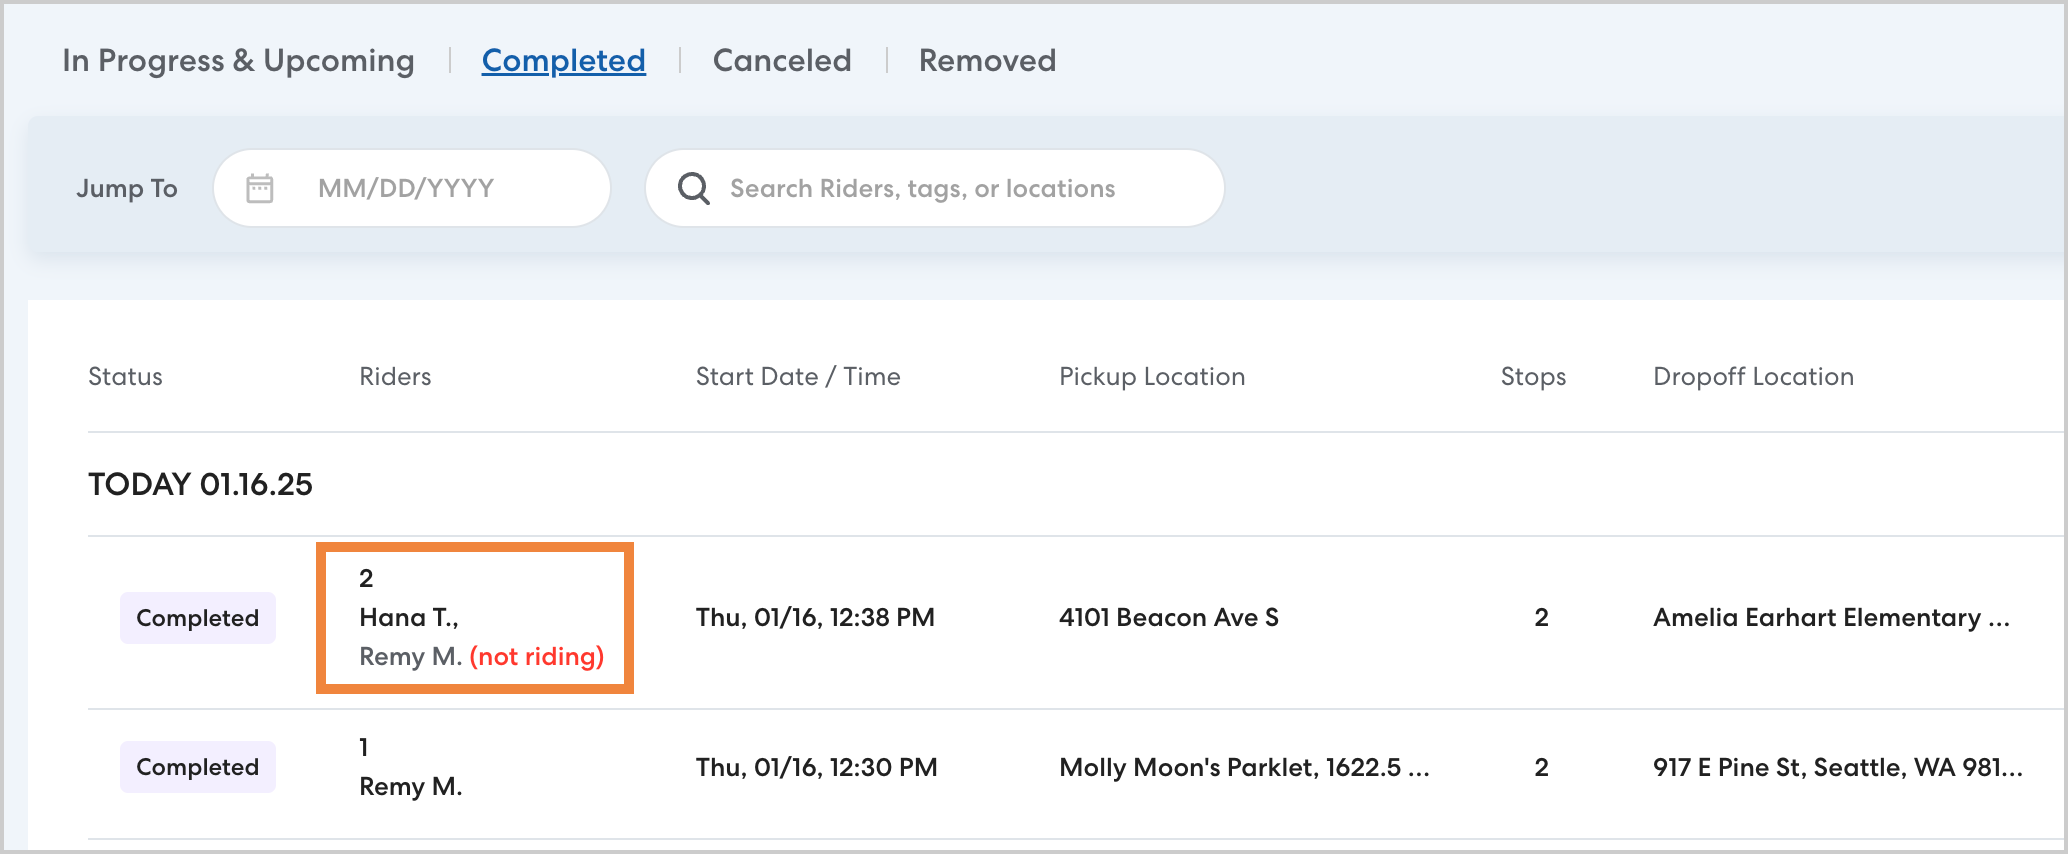Viewport: 2068px width, 854px height.
Task: Click Completed badge on 12:30 PM ride
Action: pos(197,767)
